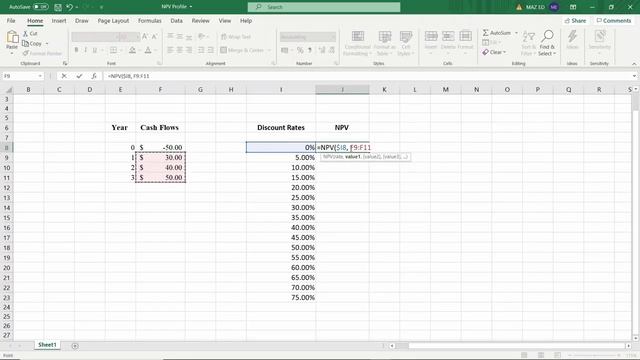This screenshot has width=640, height=360.
Task: Select the Sheet1 tab
Action: 47,345
